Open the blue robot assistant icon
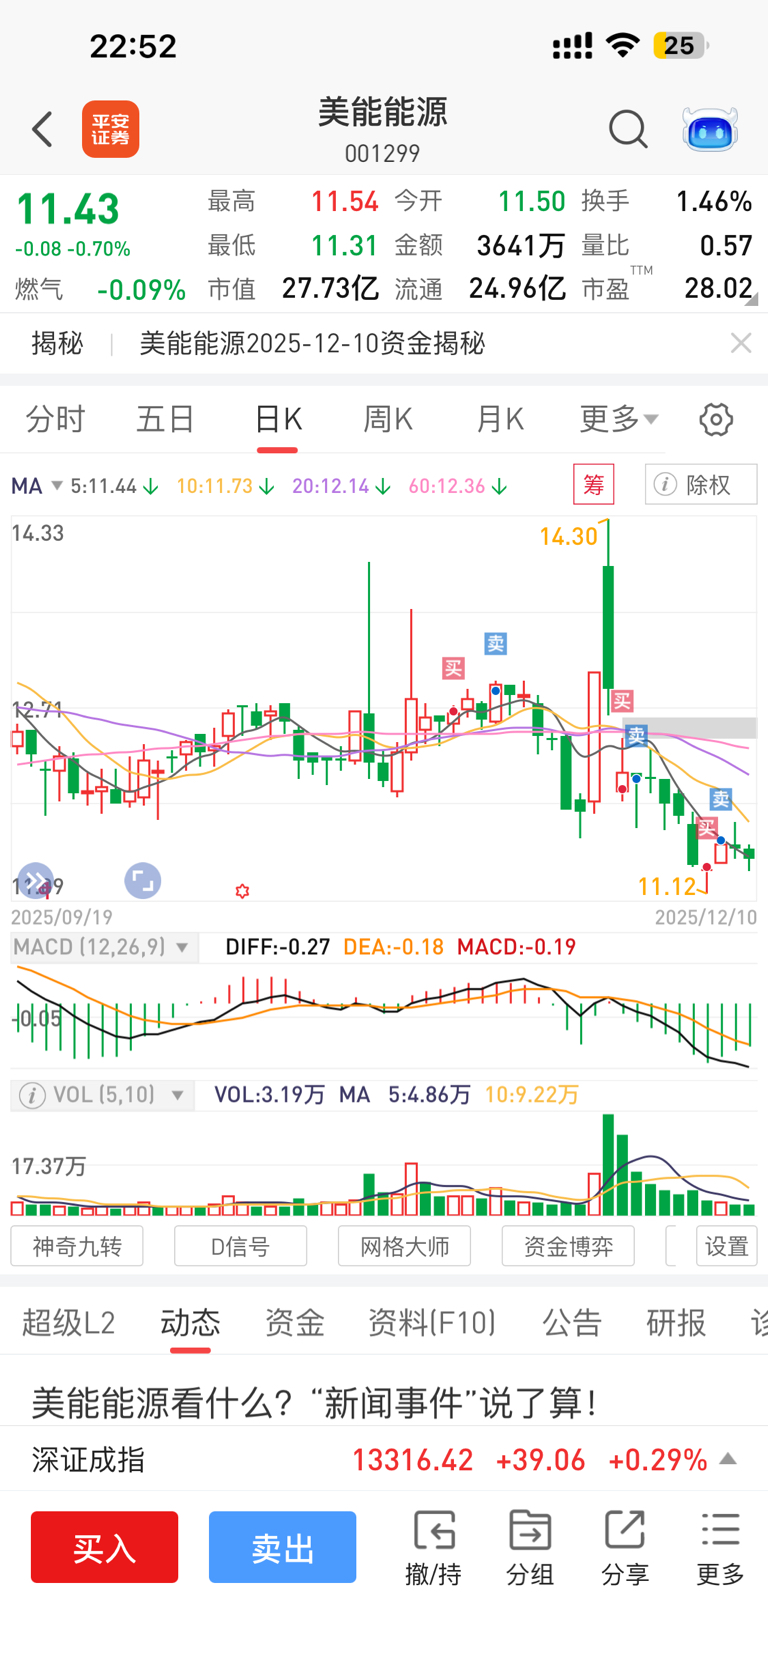768x1663 pixels. [x=710, y=130]
